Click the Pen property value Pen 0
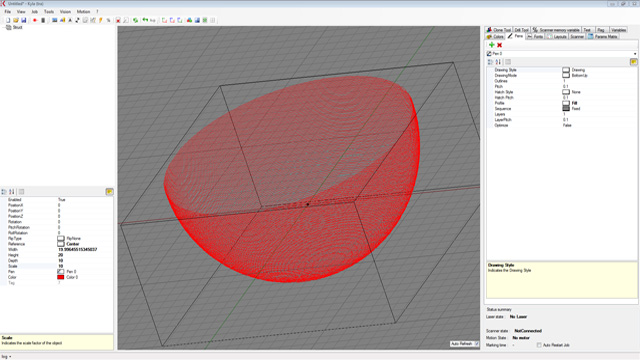640x360 pixels. [x=71, y=271]
